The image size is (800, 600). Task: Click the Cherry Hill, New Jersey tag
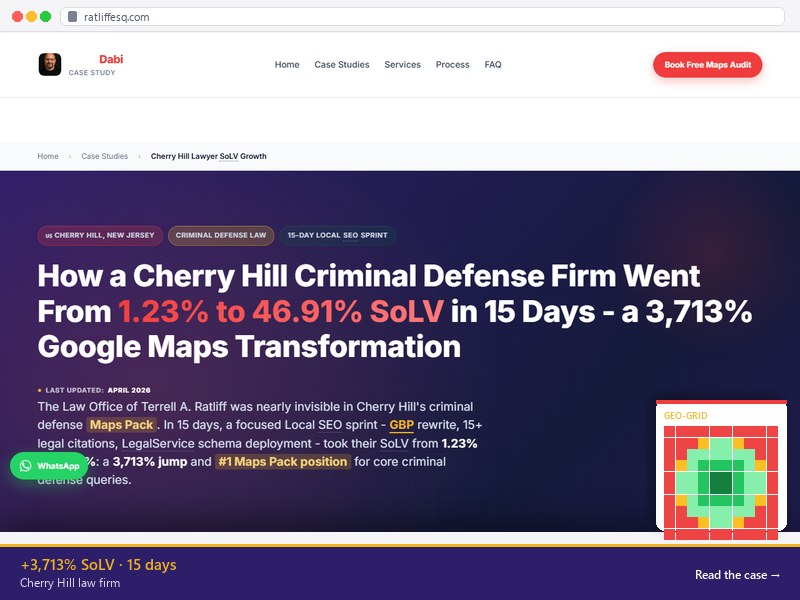point(100,235)
